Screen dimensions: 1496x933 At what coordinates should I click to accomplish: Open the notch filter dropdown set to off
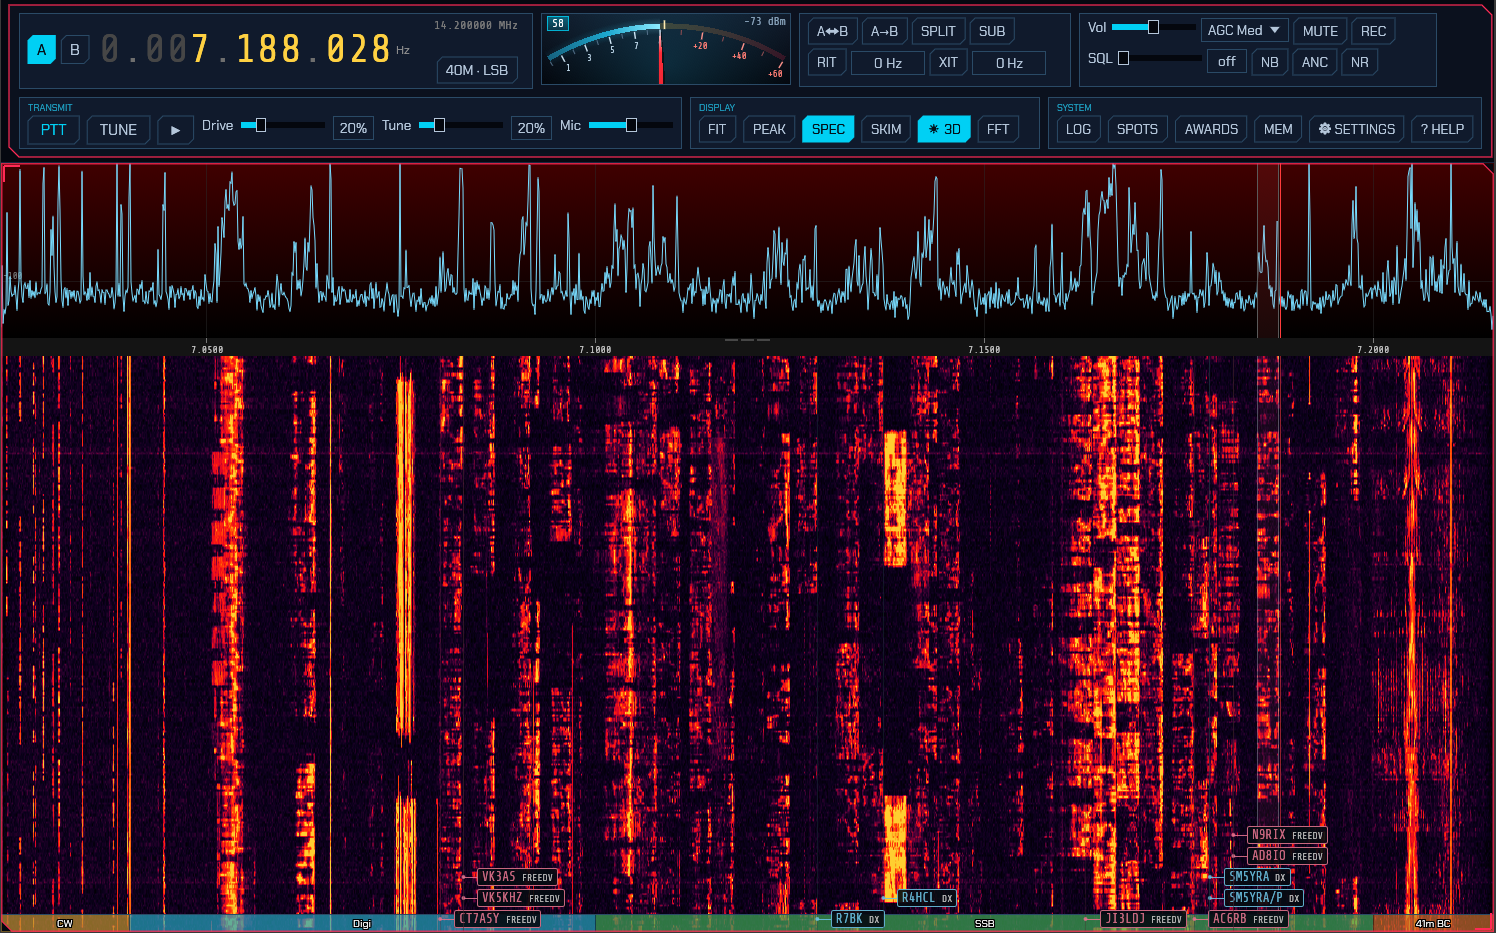(1226, 61)
